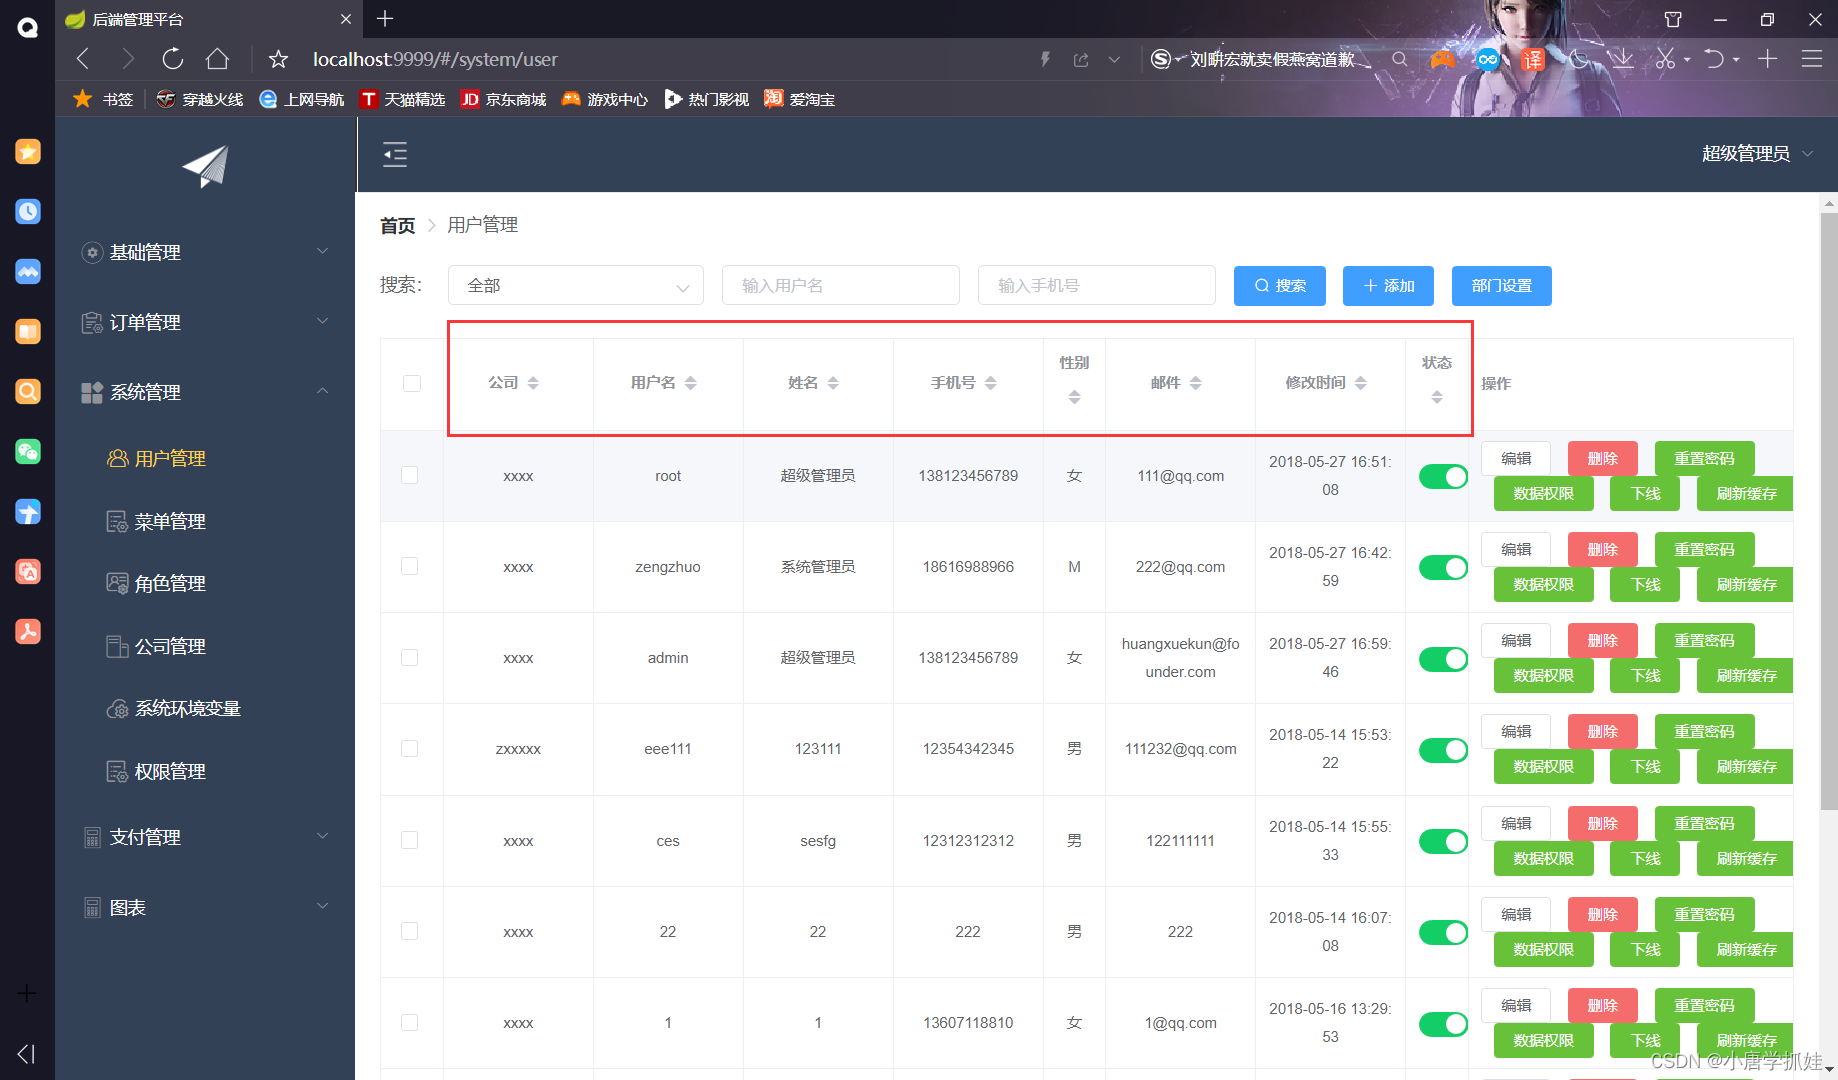Click the 首页 breadcrumb link
The image size is (1838, 1080).
(x=397, y=225)
